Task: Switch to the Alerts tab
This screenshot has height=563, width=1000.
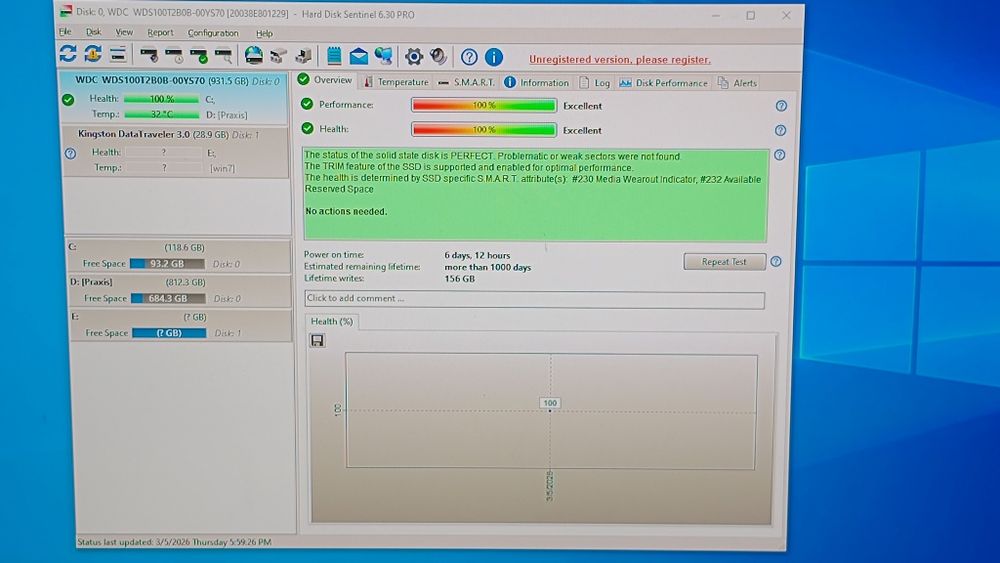Action: [x=737, y=83]
